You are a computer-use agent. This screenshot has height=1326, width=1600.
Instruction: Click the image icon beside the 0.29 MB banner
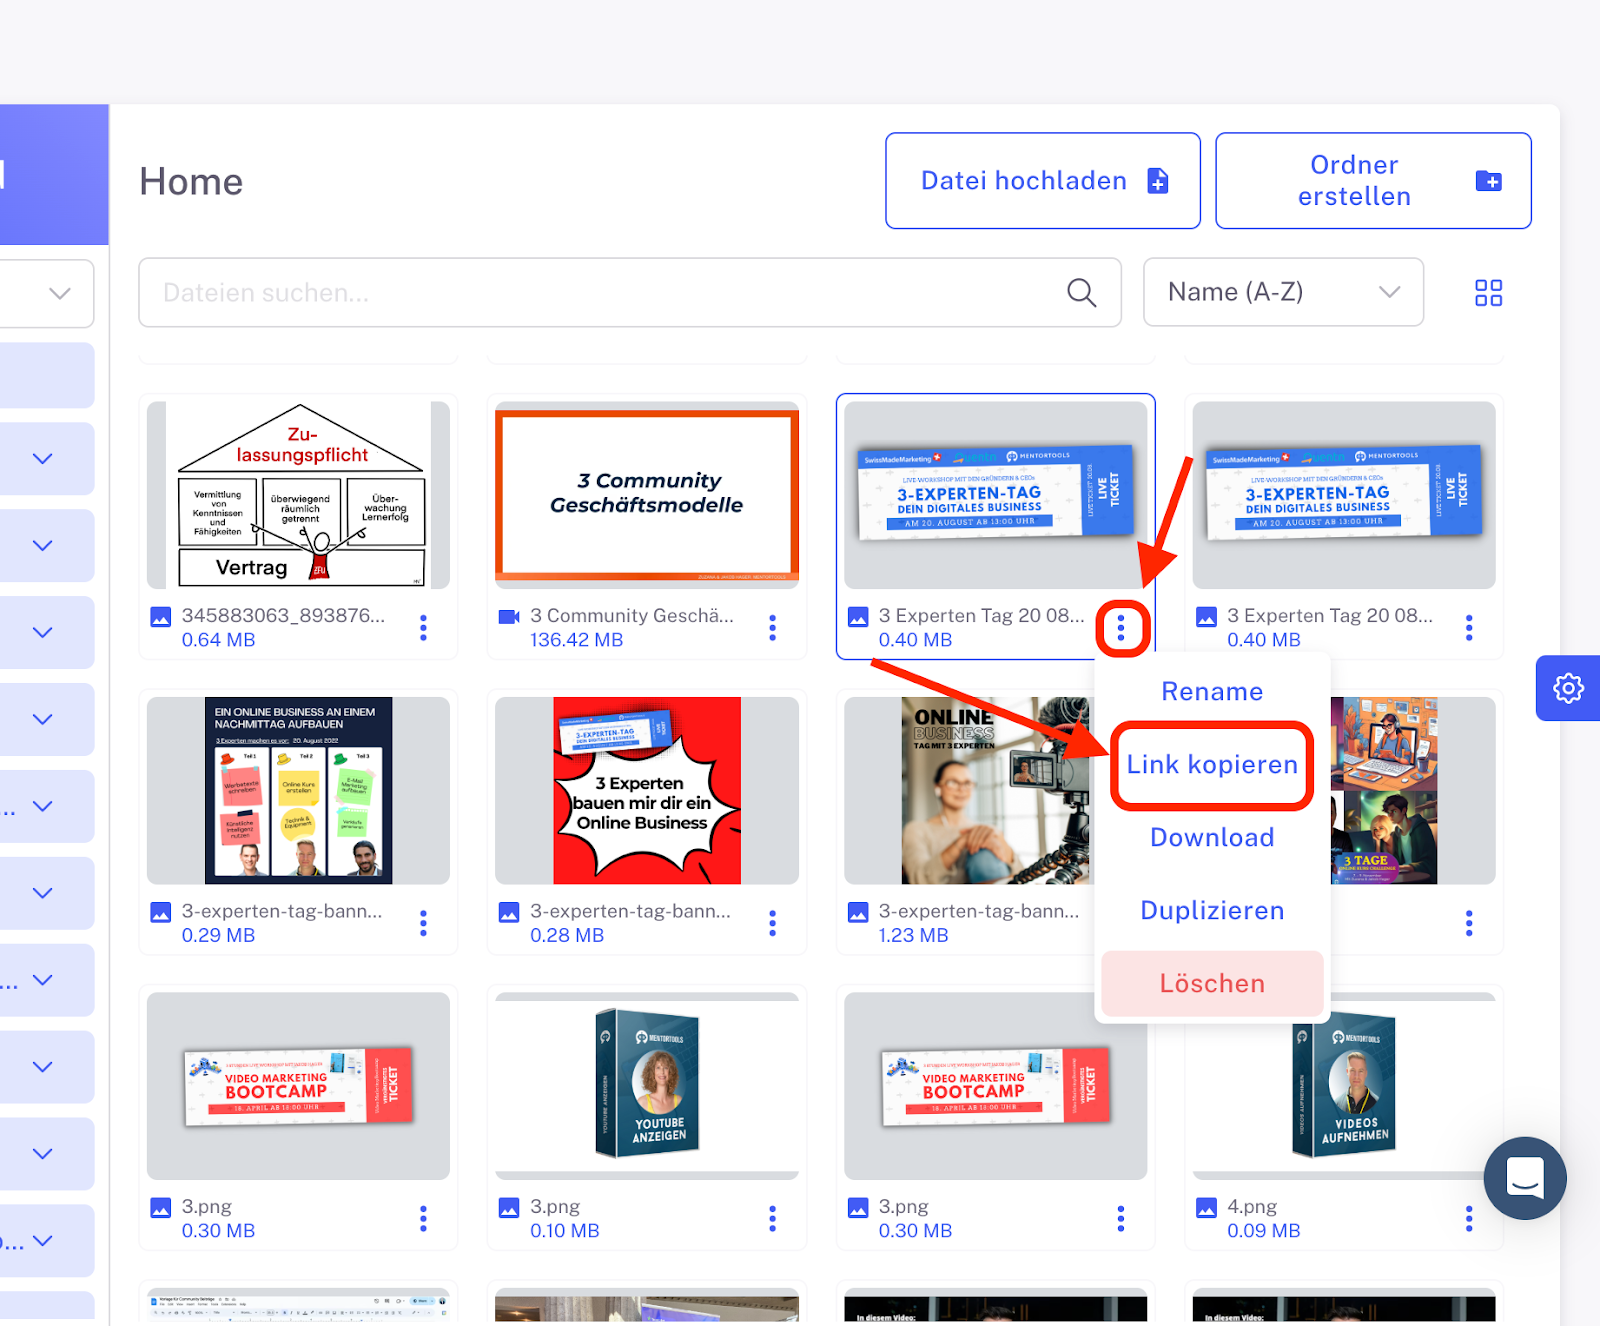point(160,912)
